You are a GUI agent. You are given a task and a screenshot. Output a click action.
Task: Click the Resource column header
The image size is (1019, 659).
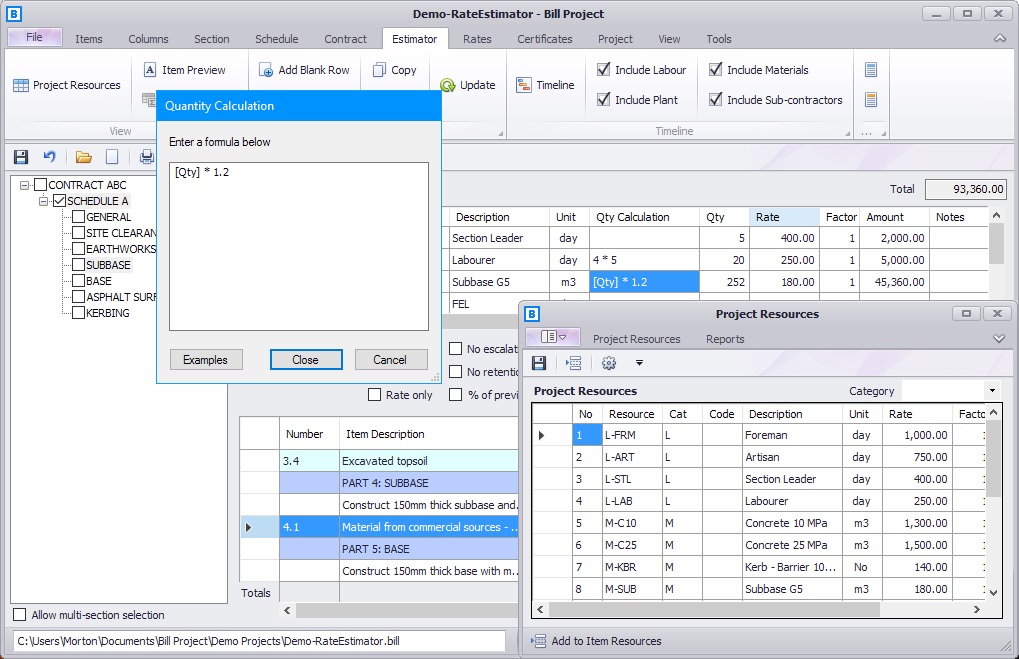(x=631, y=414)
